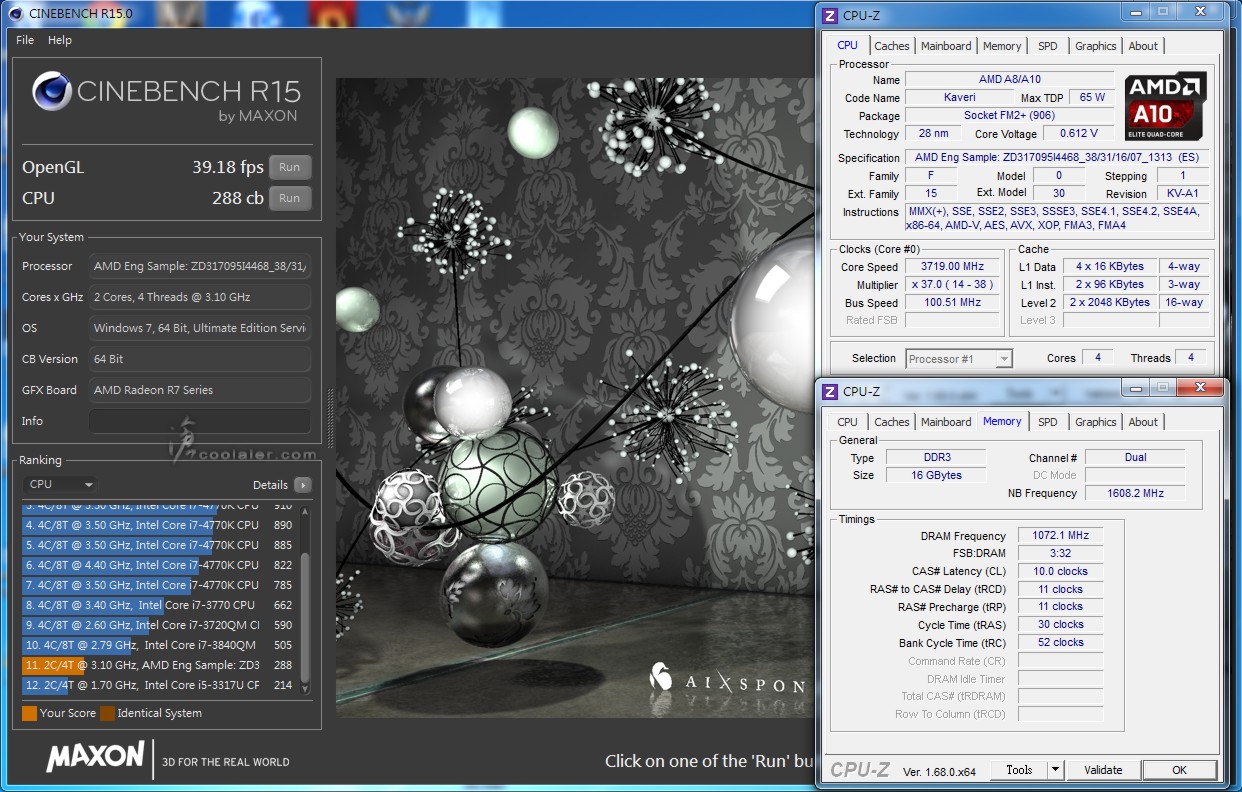Open the Help menu in Cinebench

(x=60, y=40)
